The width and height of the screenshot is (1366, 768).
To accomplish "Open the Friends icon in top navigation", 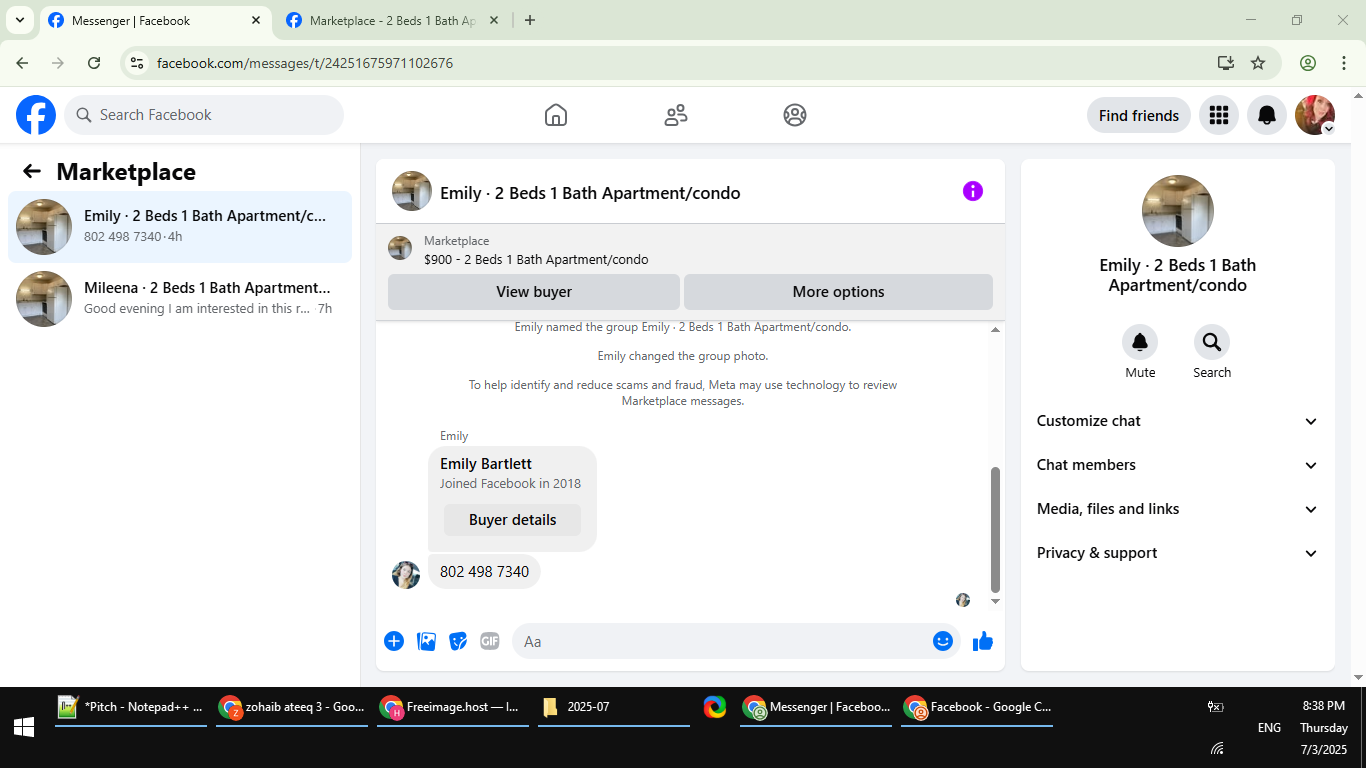I will pos(676,115).
